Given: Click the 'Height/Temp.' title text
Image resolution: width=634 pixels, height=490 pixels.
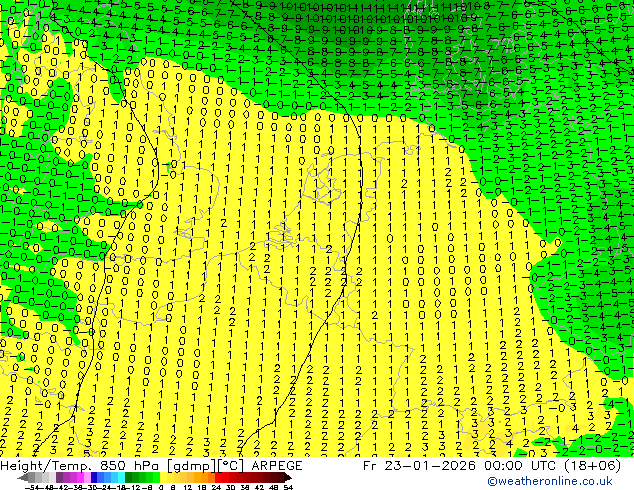Looking at the screenshot, I should tap(45, 466).
